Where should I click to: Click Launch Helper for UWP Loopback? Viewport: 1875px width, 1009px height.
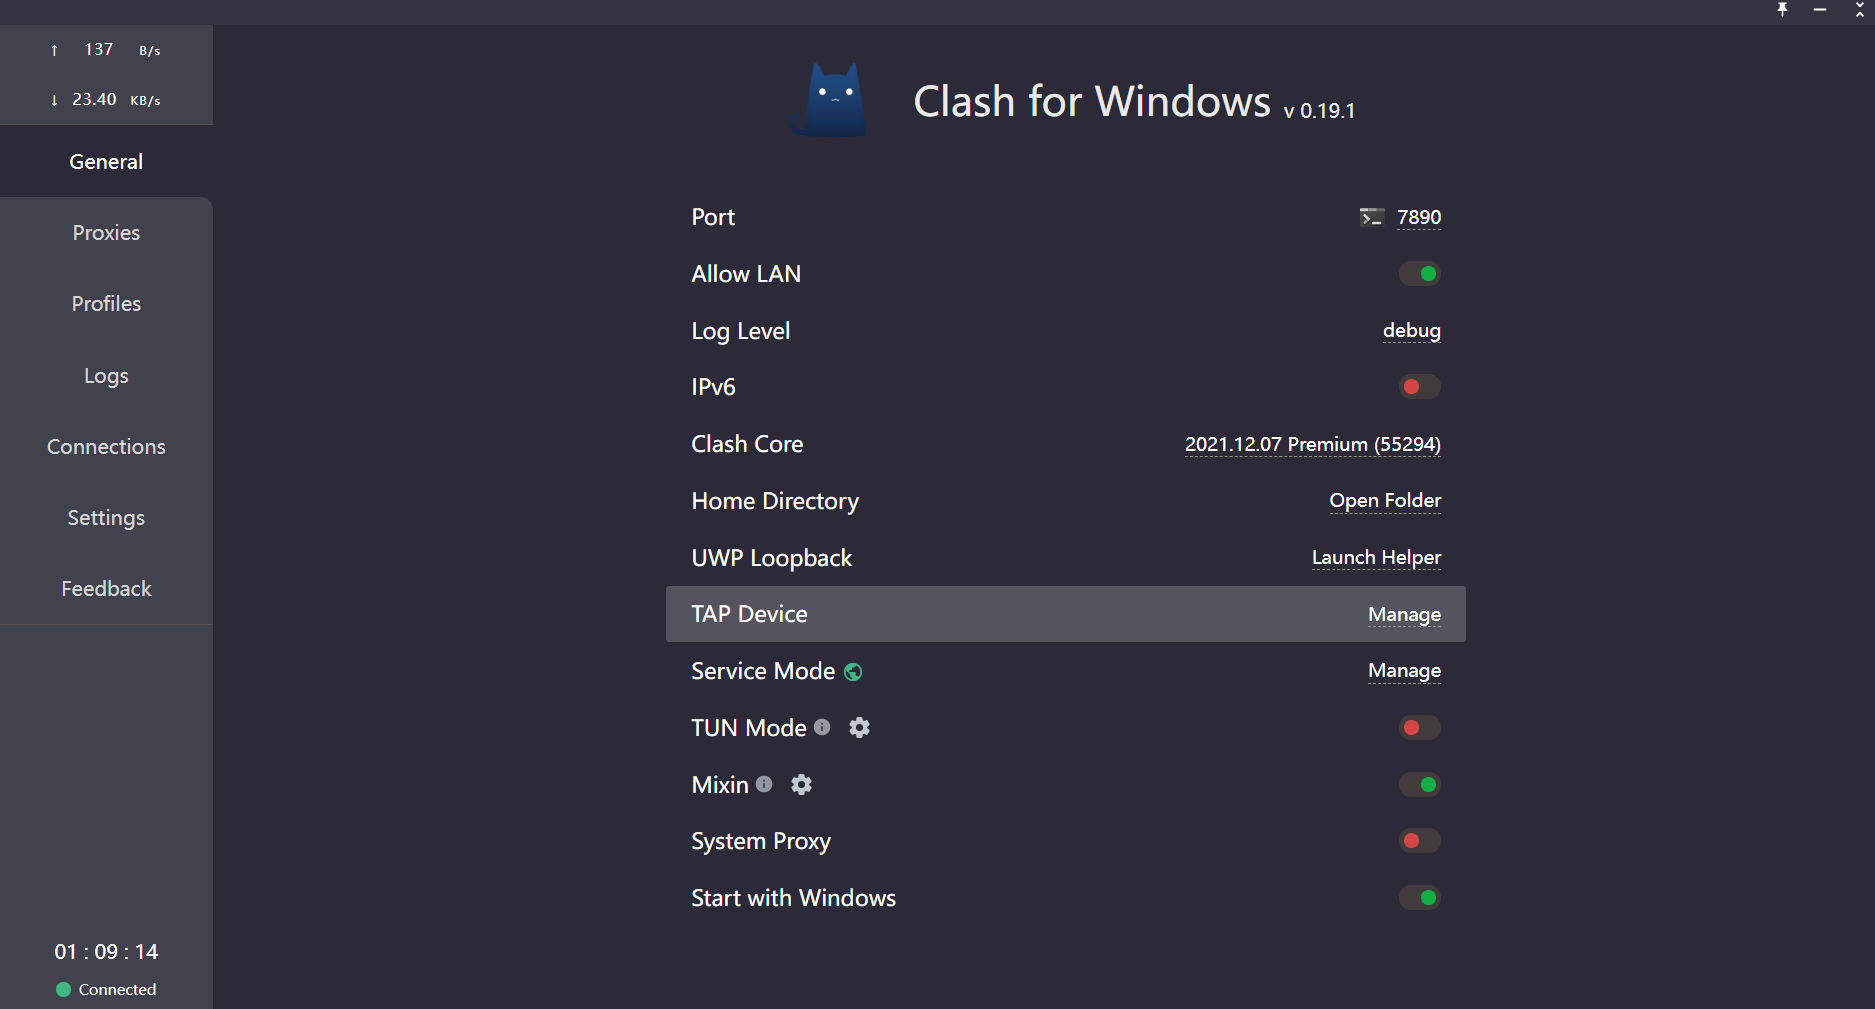coord(1376,558)
